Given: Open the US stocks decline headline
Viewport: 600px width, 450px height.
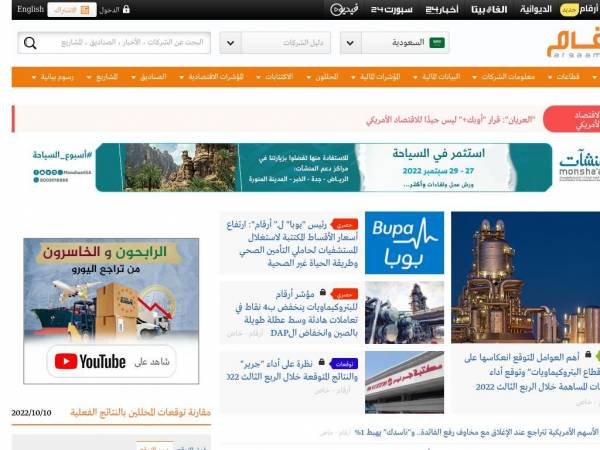Looking at the screenshot, I should click(476, 432).
